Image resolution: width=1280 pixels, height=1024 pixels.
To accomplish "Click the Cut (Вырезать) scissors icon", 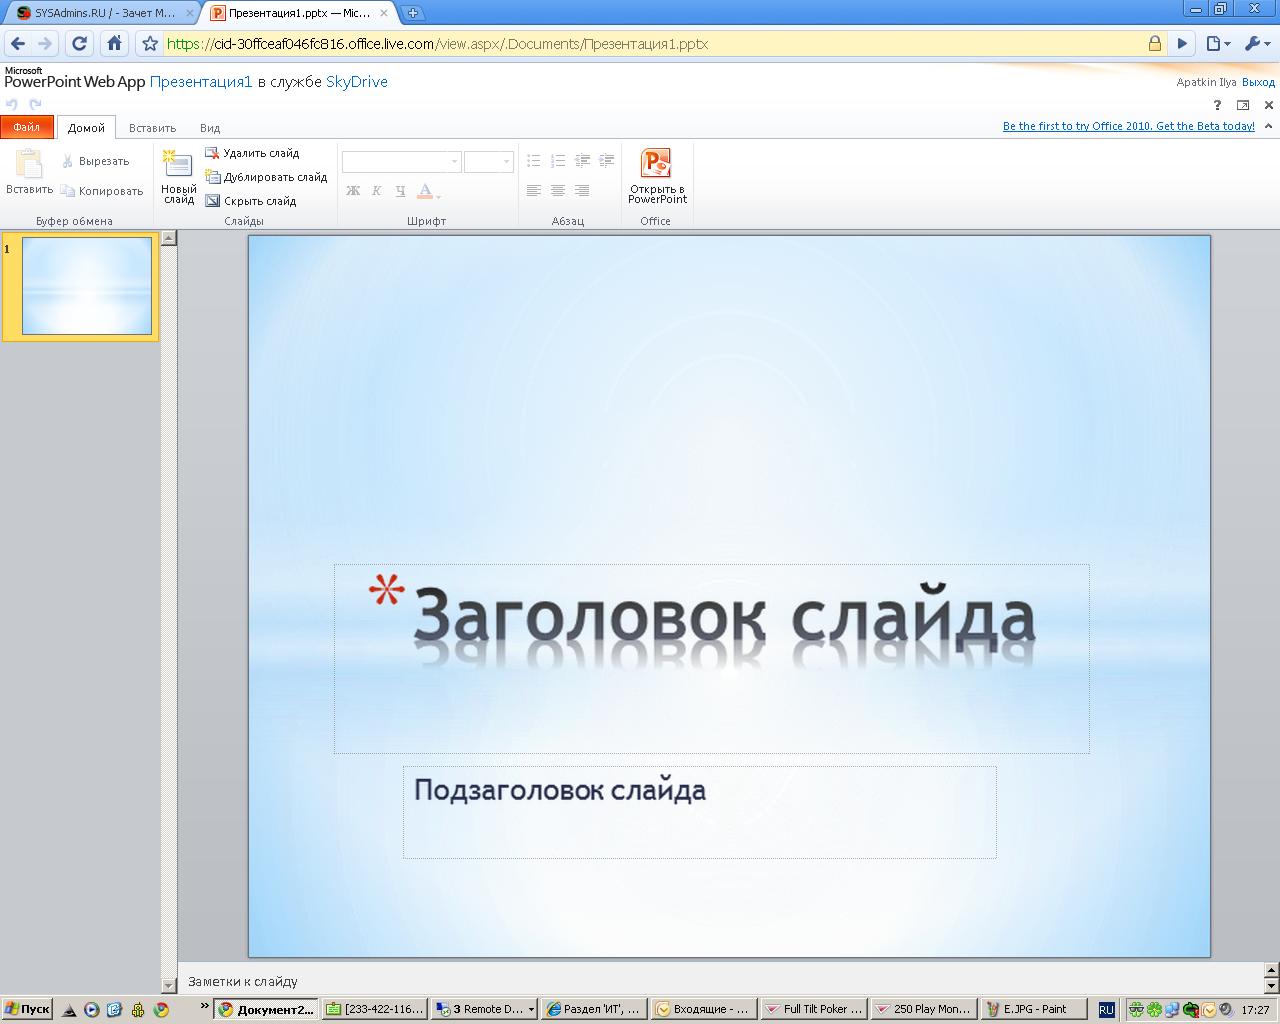I will pyautogui.click(x=68, y=161).
